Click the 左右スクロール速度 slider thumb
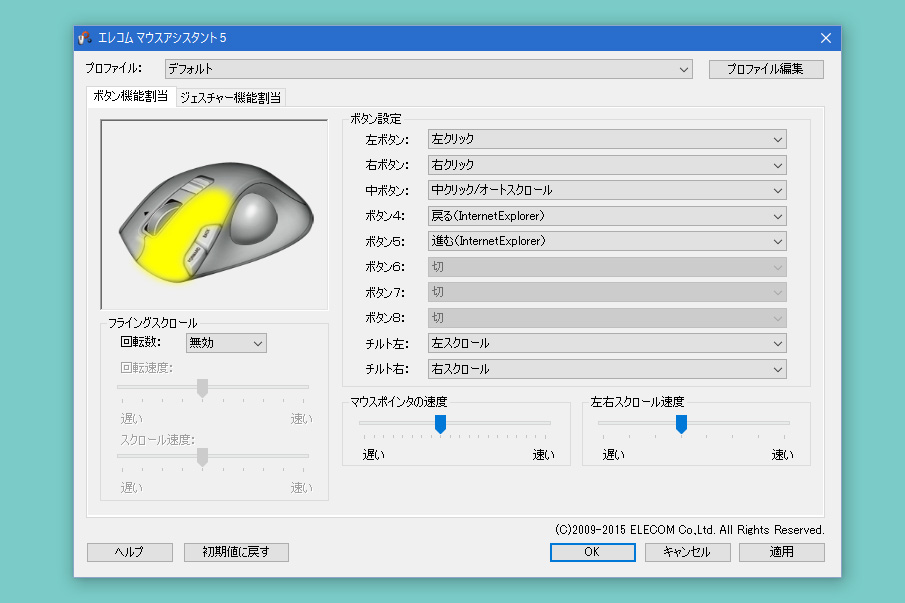Screen dimensions: 905x603 tap(681, 424)
